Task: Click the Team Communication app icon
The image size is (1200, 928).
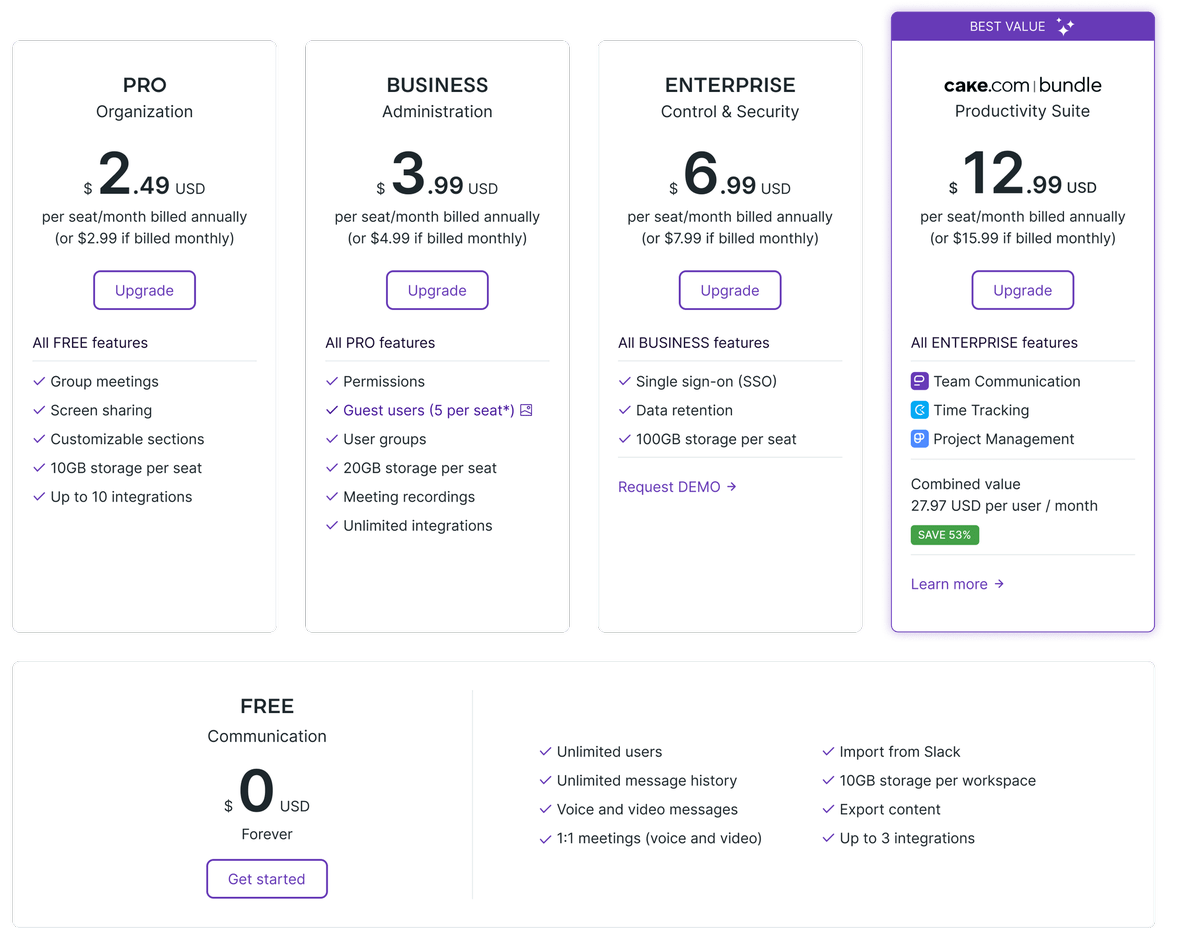Action: click(x=920, y=381)
